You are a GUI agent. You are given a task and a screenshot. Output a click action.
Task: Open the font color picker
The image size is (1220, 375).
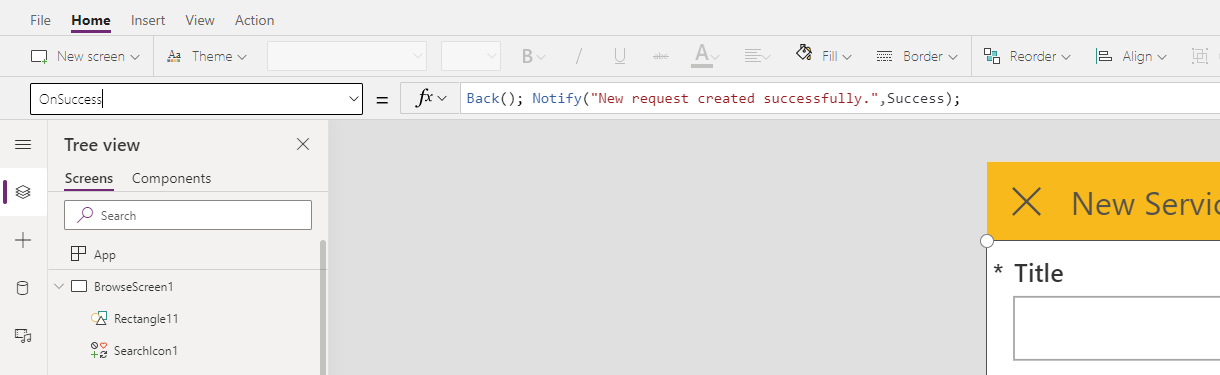pyautogui.click(x=706, y=56)
